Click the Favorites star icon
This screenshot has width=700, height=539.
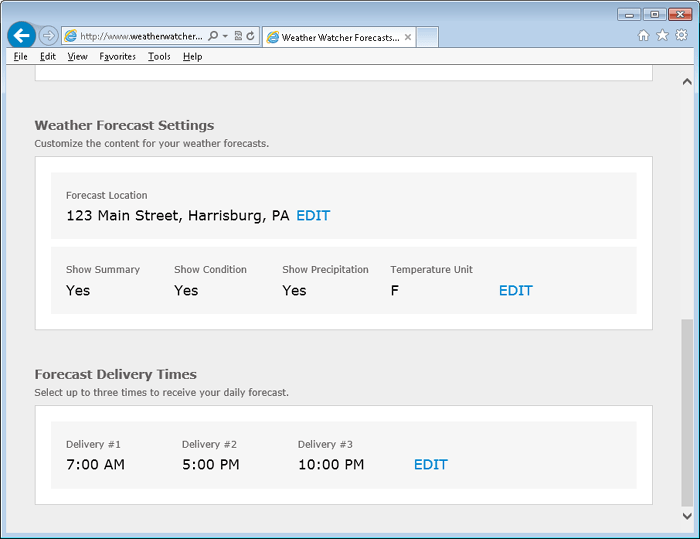[662, 35]
